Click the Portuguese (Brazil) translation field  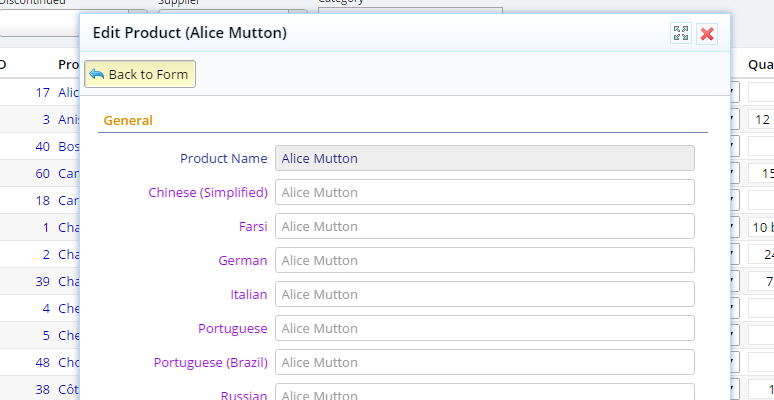tap(485, 362)
